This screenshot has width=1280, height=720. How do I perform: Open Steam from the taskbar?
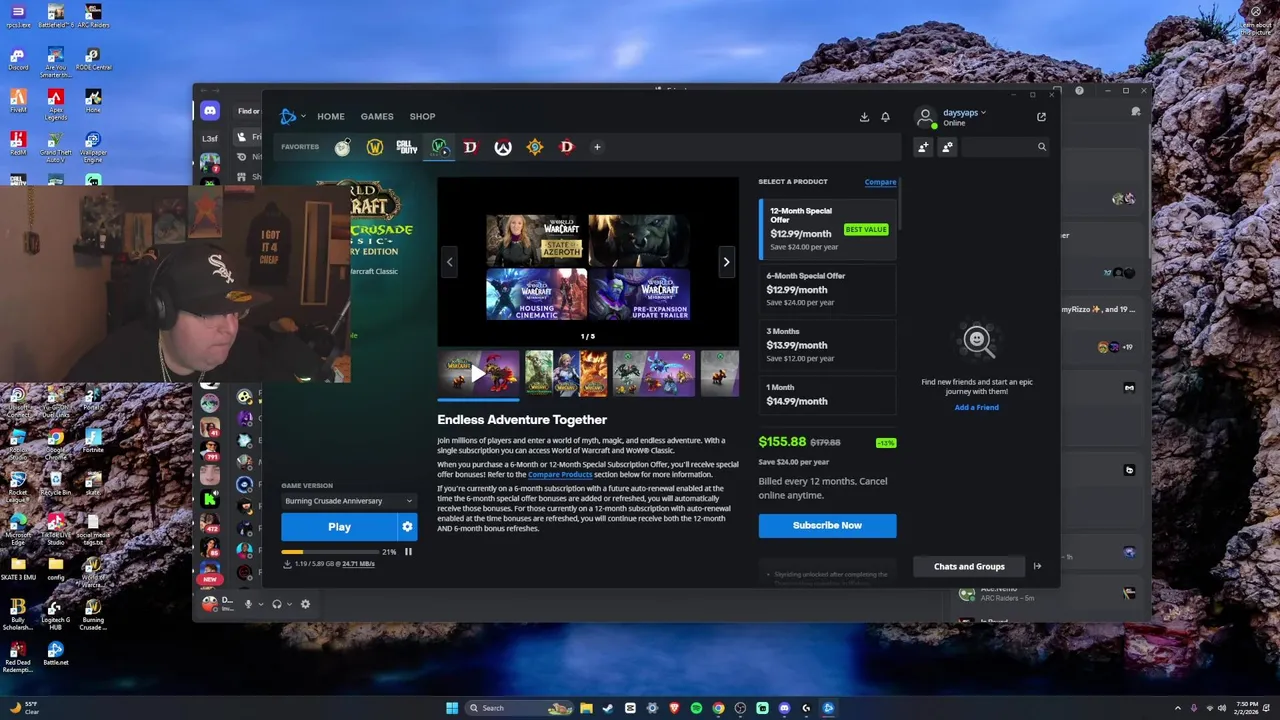(608, 708)
